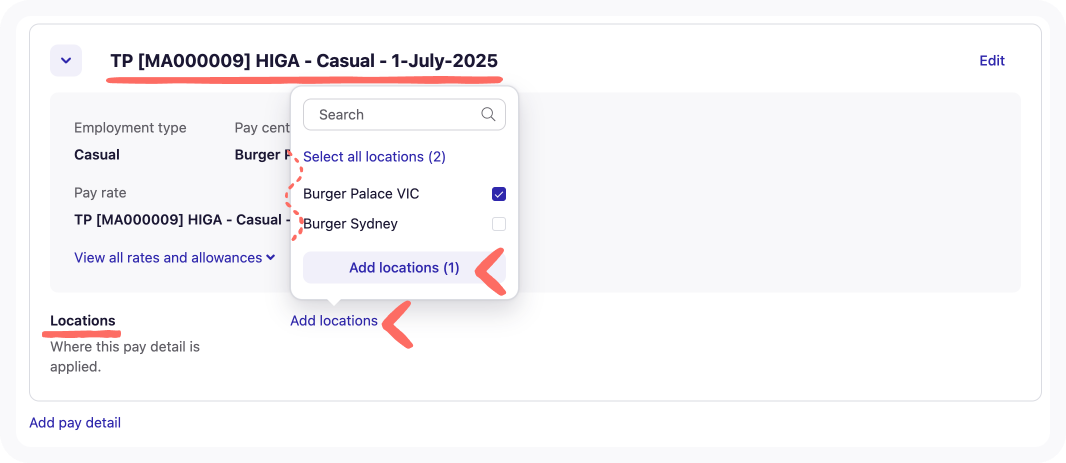Click the Employment type label
Image resolution: width=1066 pixels, height=463 pixels.
tap(130, 128)
